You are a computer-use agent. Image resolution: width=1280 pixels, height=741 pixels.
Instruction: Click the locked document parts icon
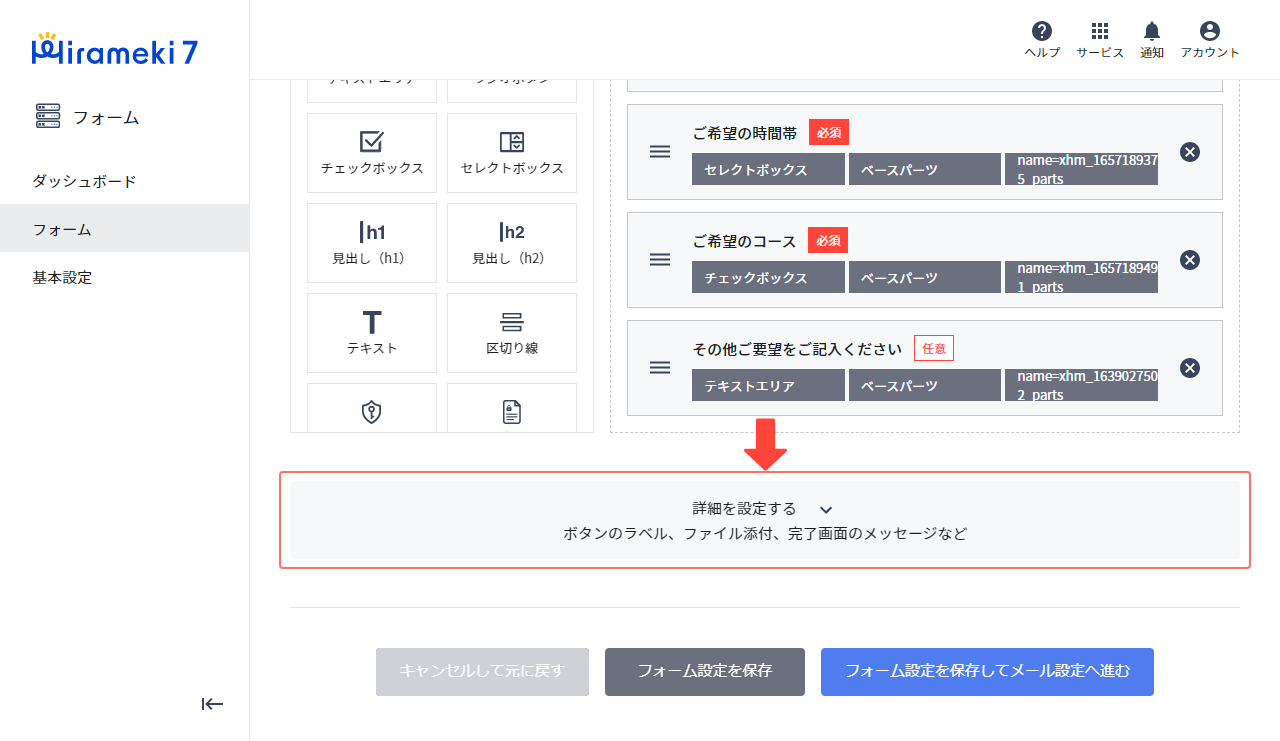(x=511, y=410)
